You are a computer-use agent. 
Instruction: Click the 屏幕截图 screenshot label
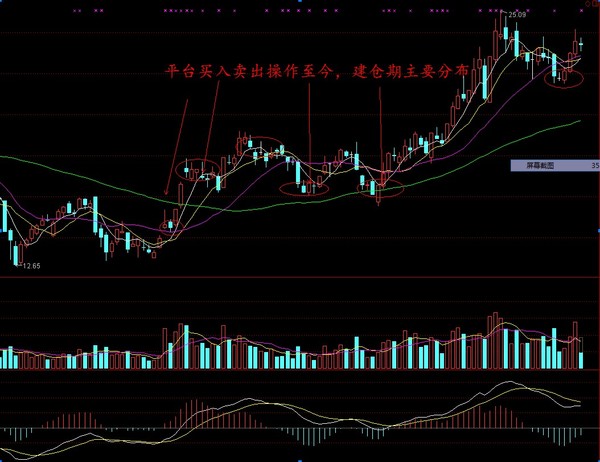coord(540,166)
